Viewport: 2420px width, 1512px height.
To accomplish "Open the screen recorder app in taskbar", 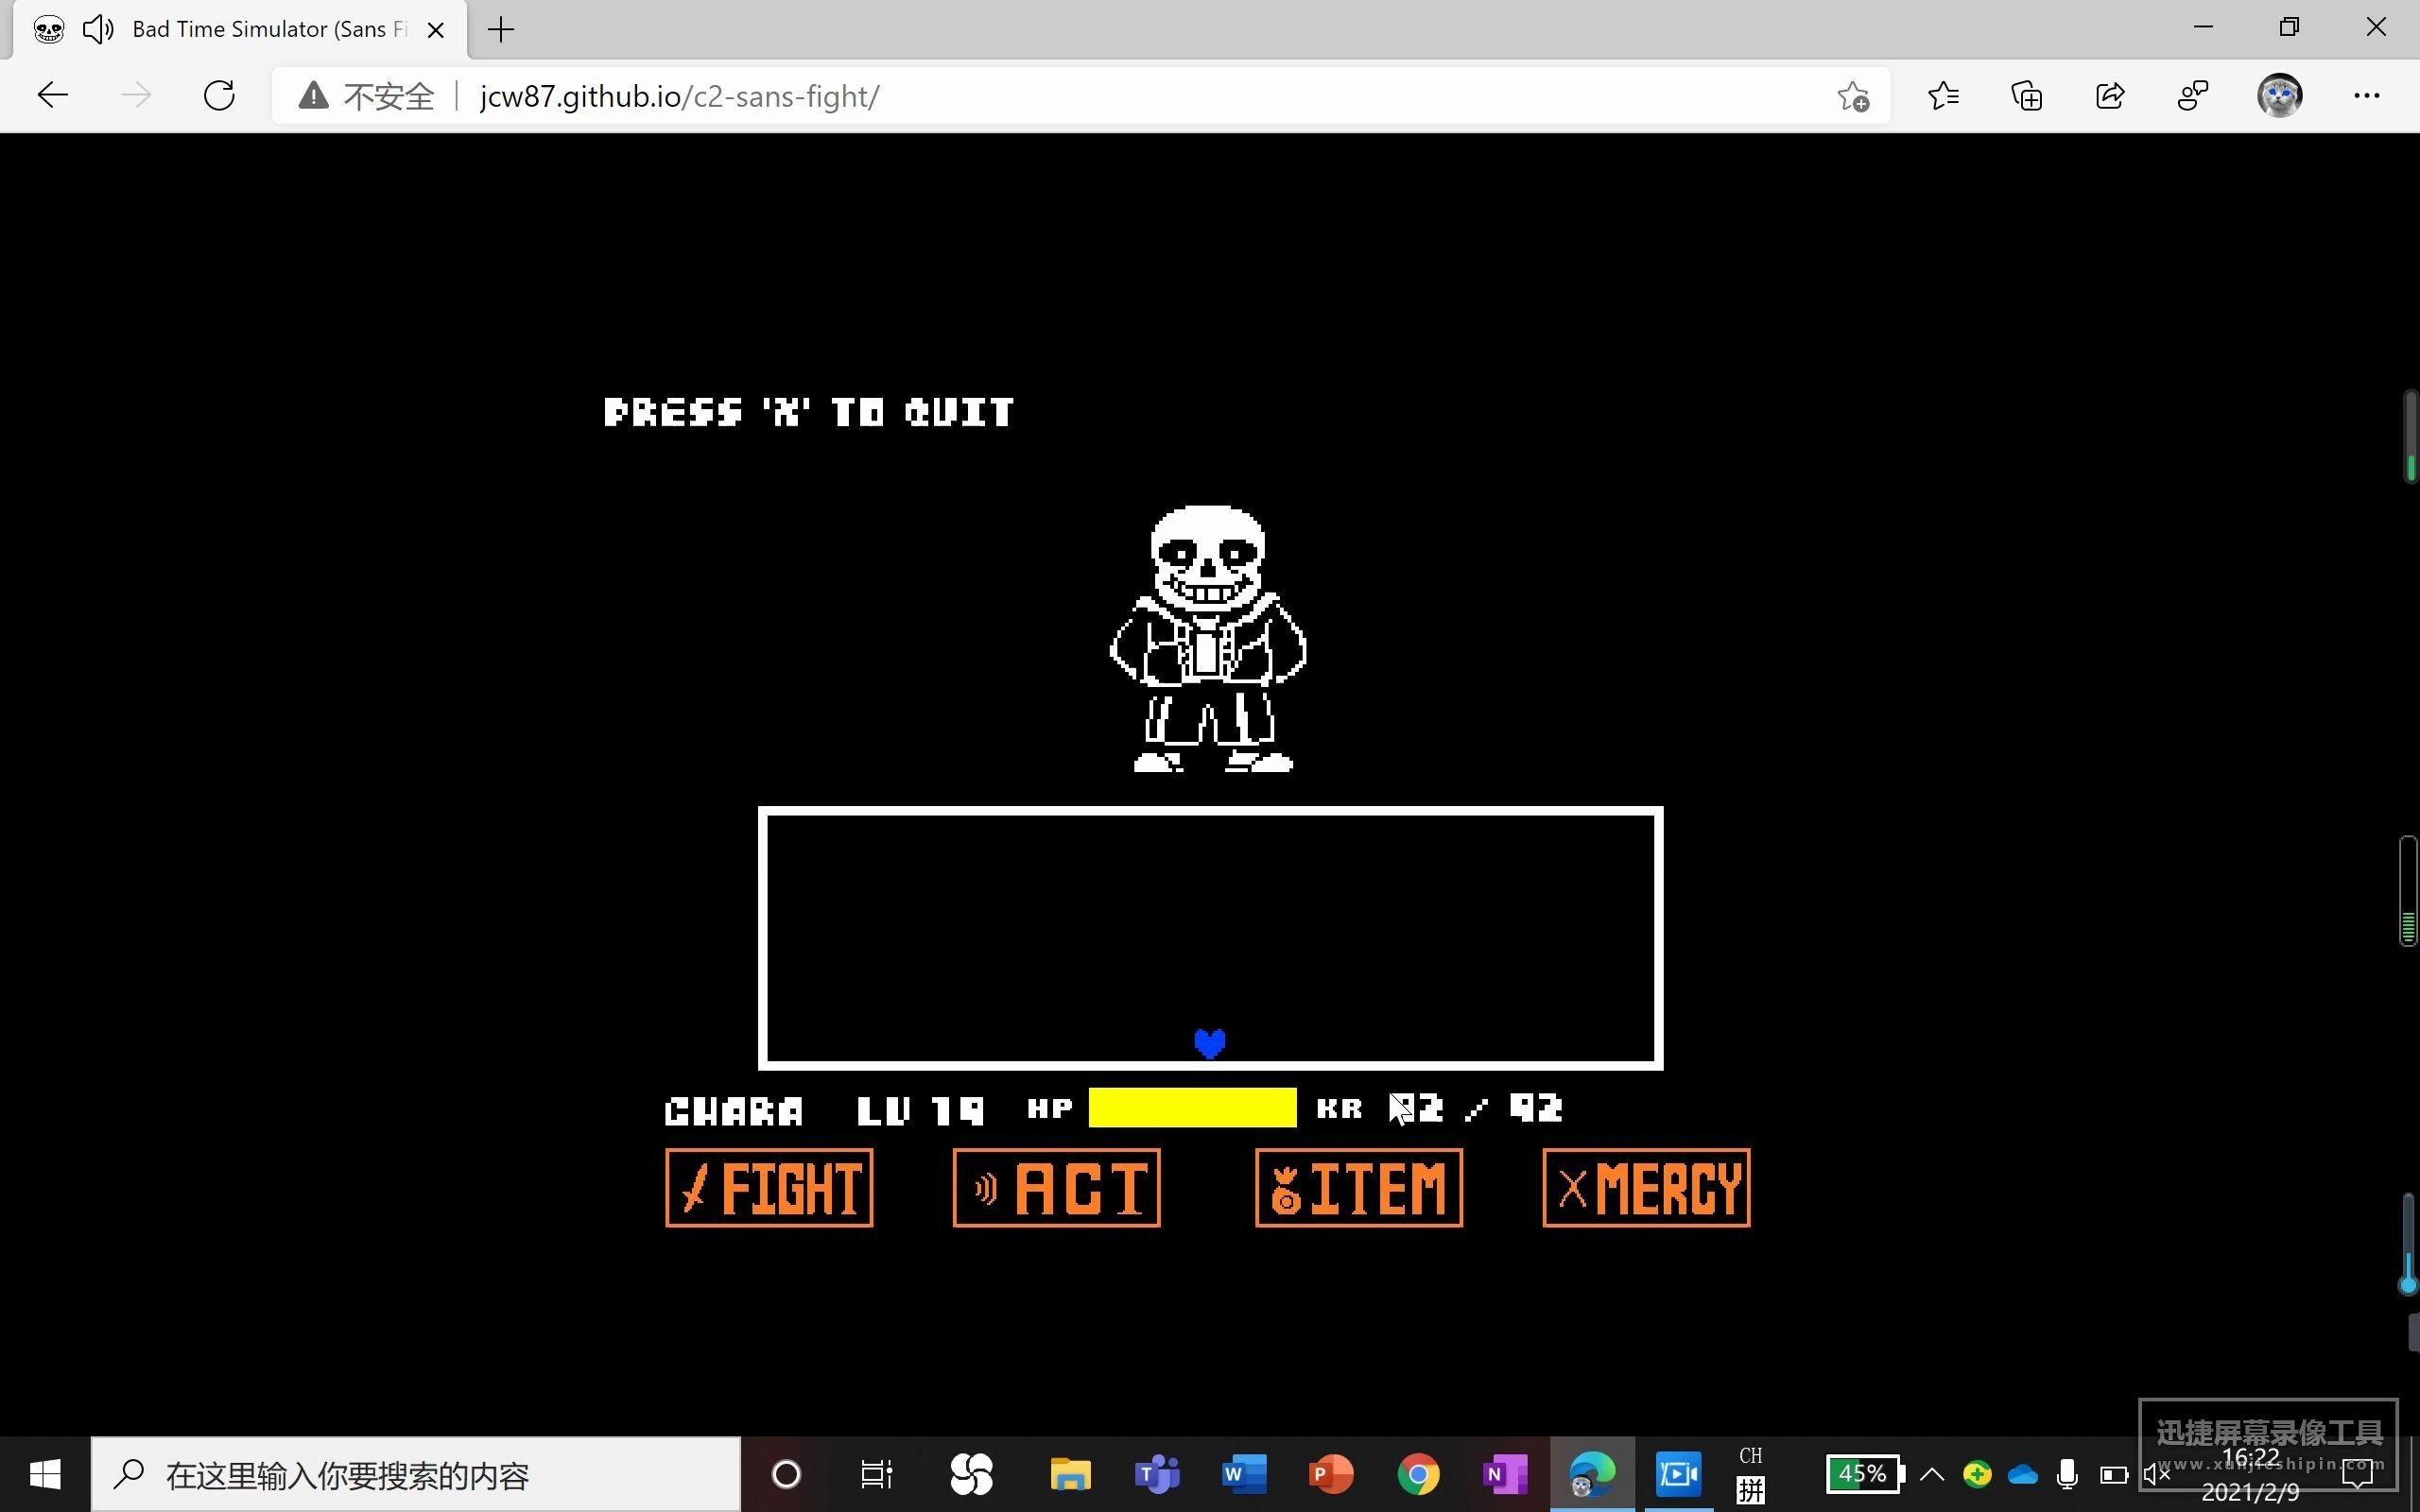I will 1679,1474.
